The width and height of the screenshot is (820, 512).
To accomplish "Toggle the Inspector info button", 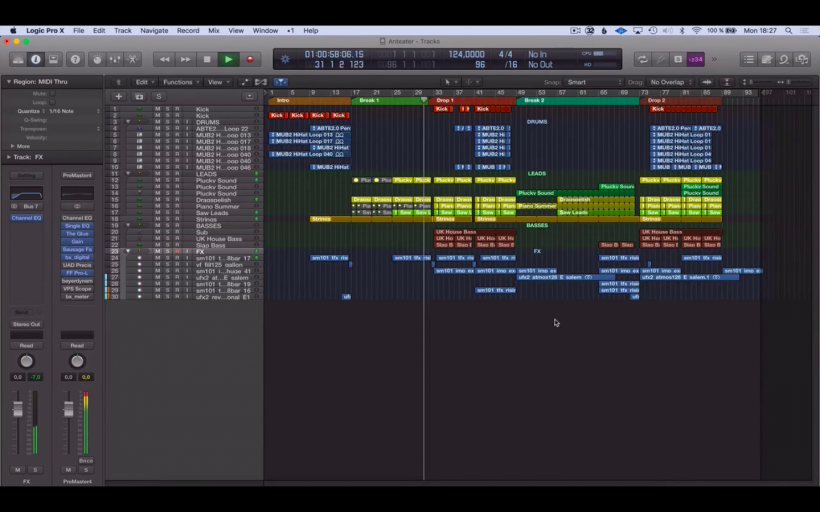I will pyautogui.click(x=36, y=60).
